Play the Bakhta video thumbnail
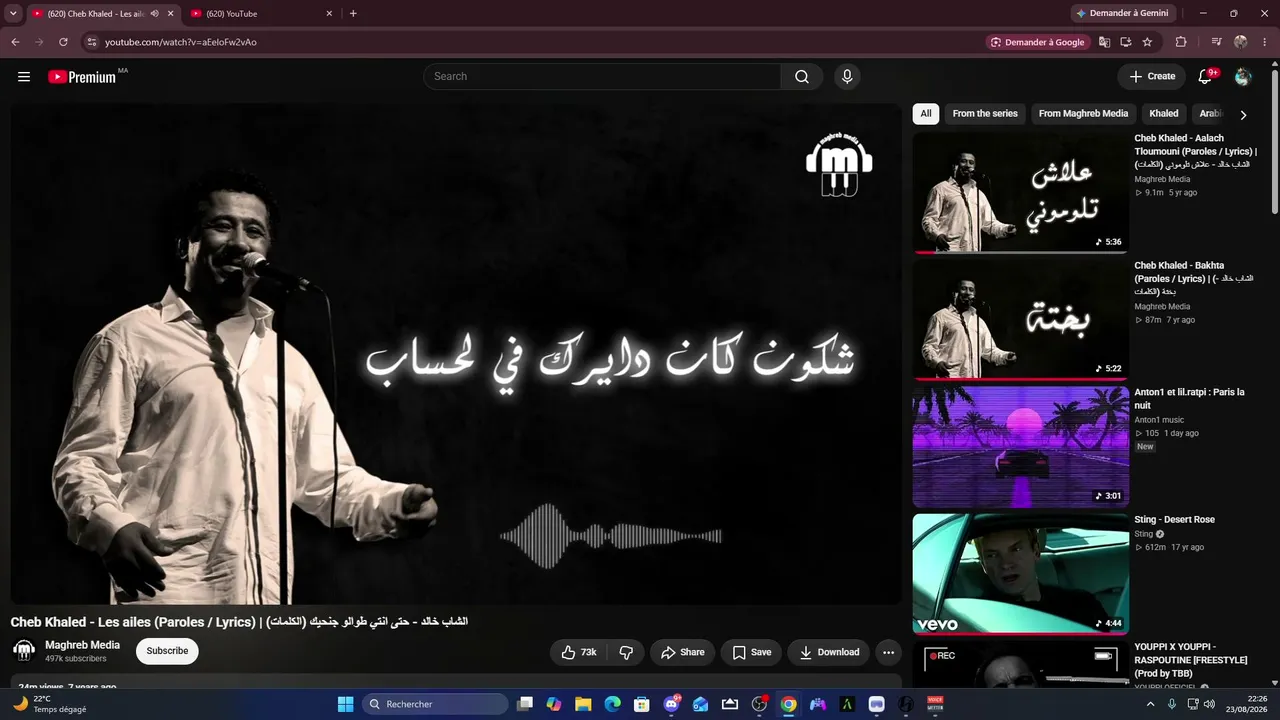This screenshot has height=720, width=1280. click(x=1021, y=320)
